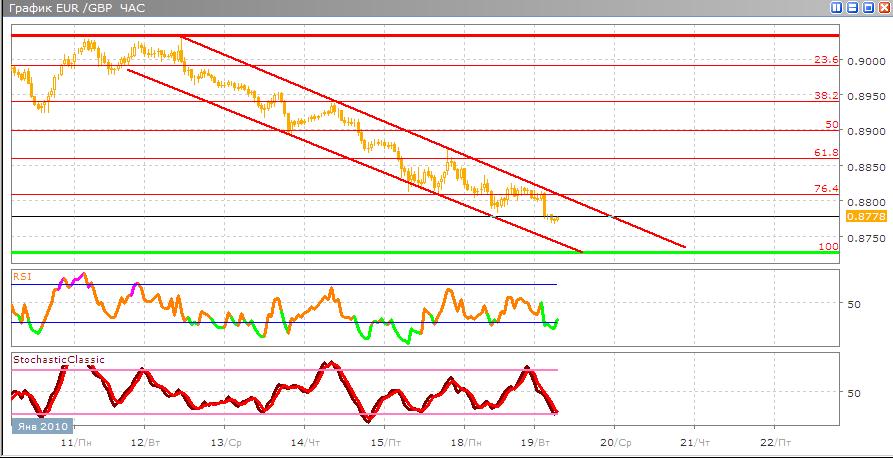893x458 pixels.
Task: Close the EUR/GBP chart window
Action: 883,8
